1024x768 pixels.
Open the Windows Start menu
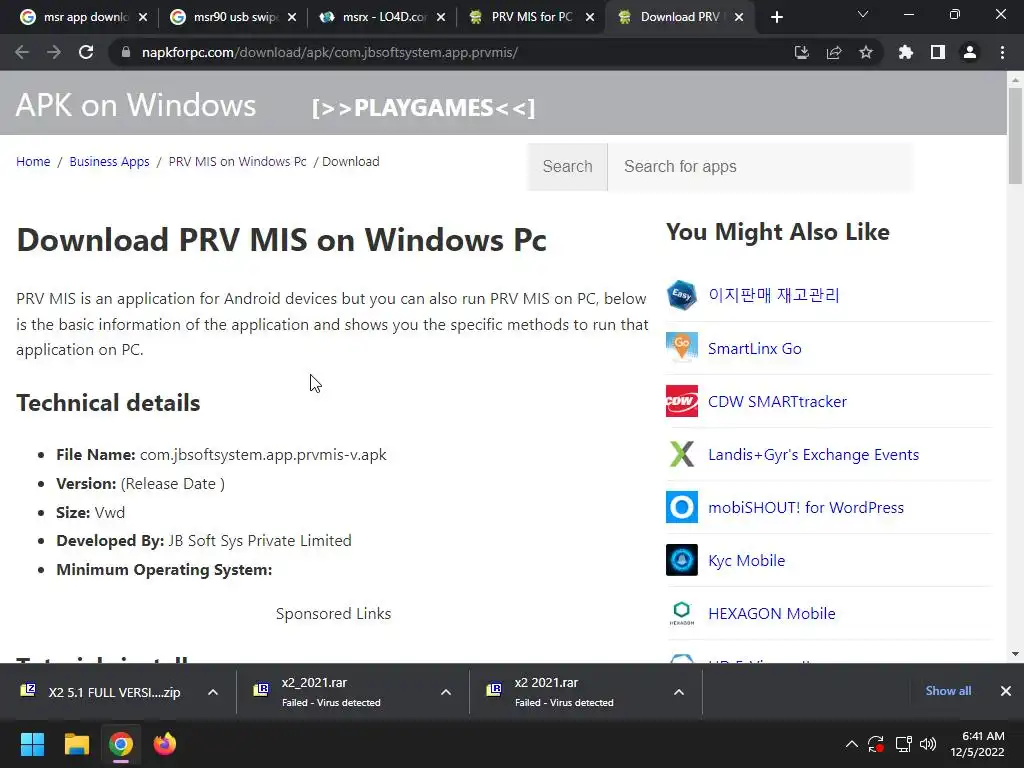[x=32, y=744]
